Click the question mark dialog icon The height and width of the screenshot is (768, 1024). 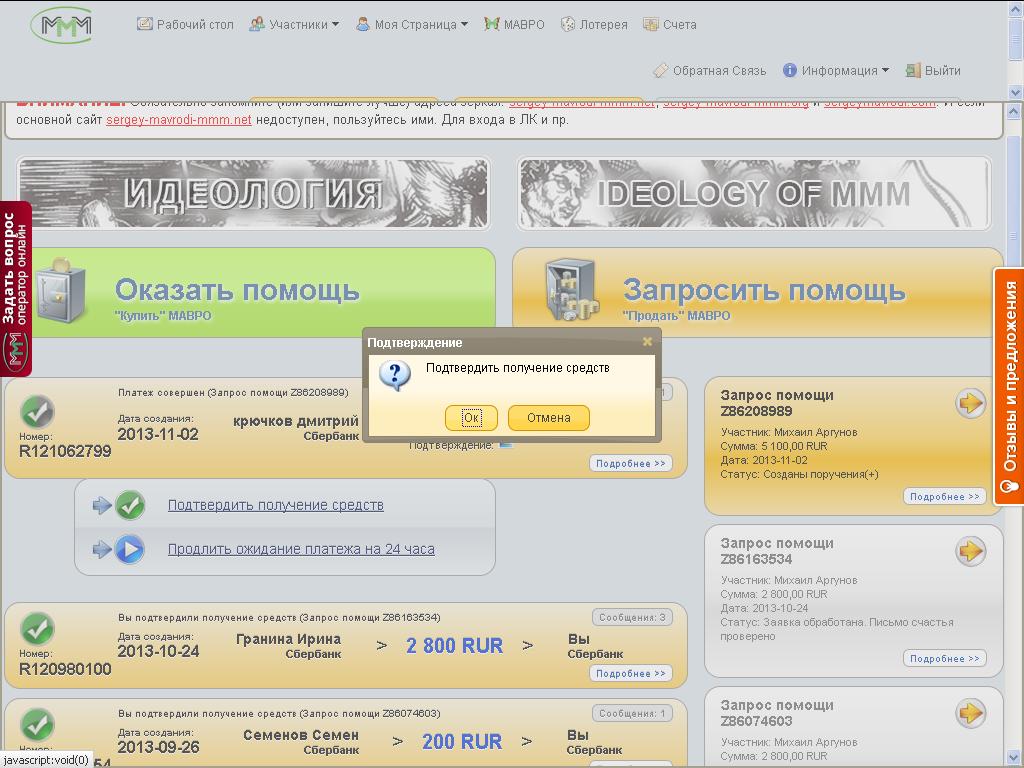click(395, 376)
